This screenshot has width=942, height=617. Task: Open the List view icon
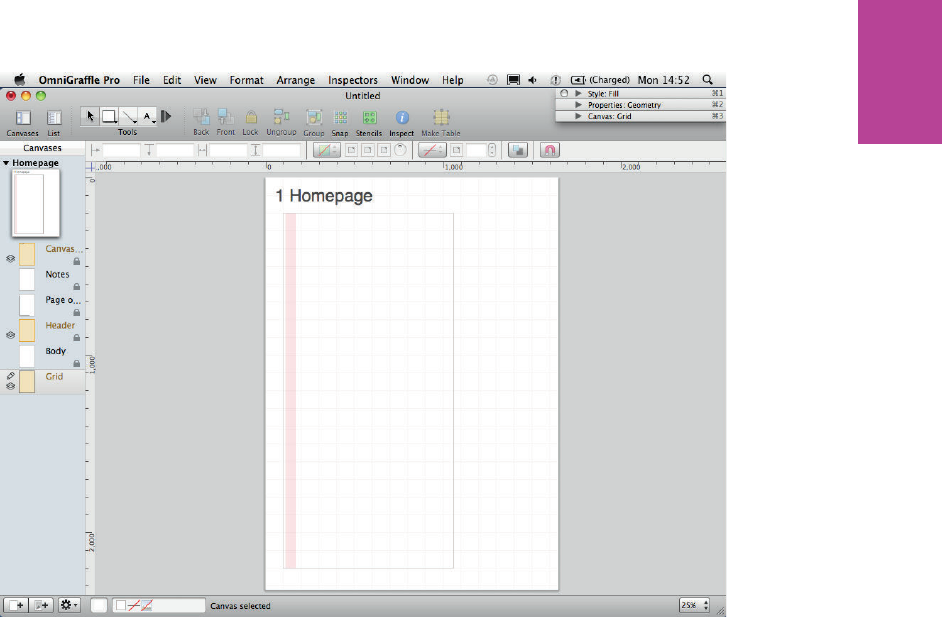pos(54,118)
